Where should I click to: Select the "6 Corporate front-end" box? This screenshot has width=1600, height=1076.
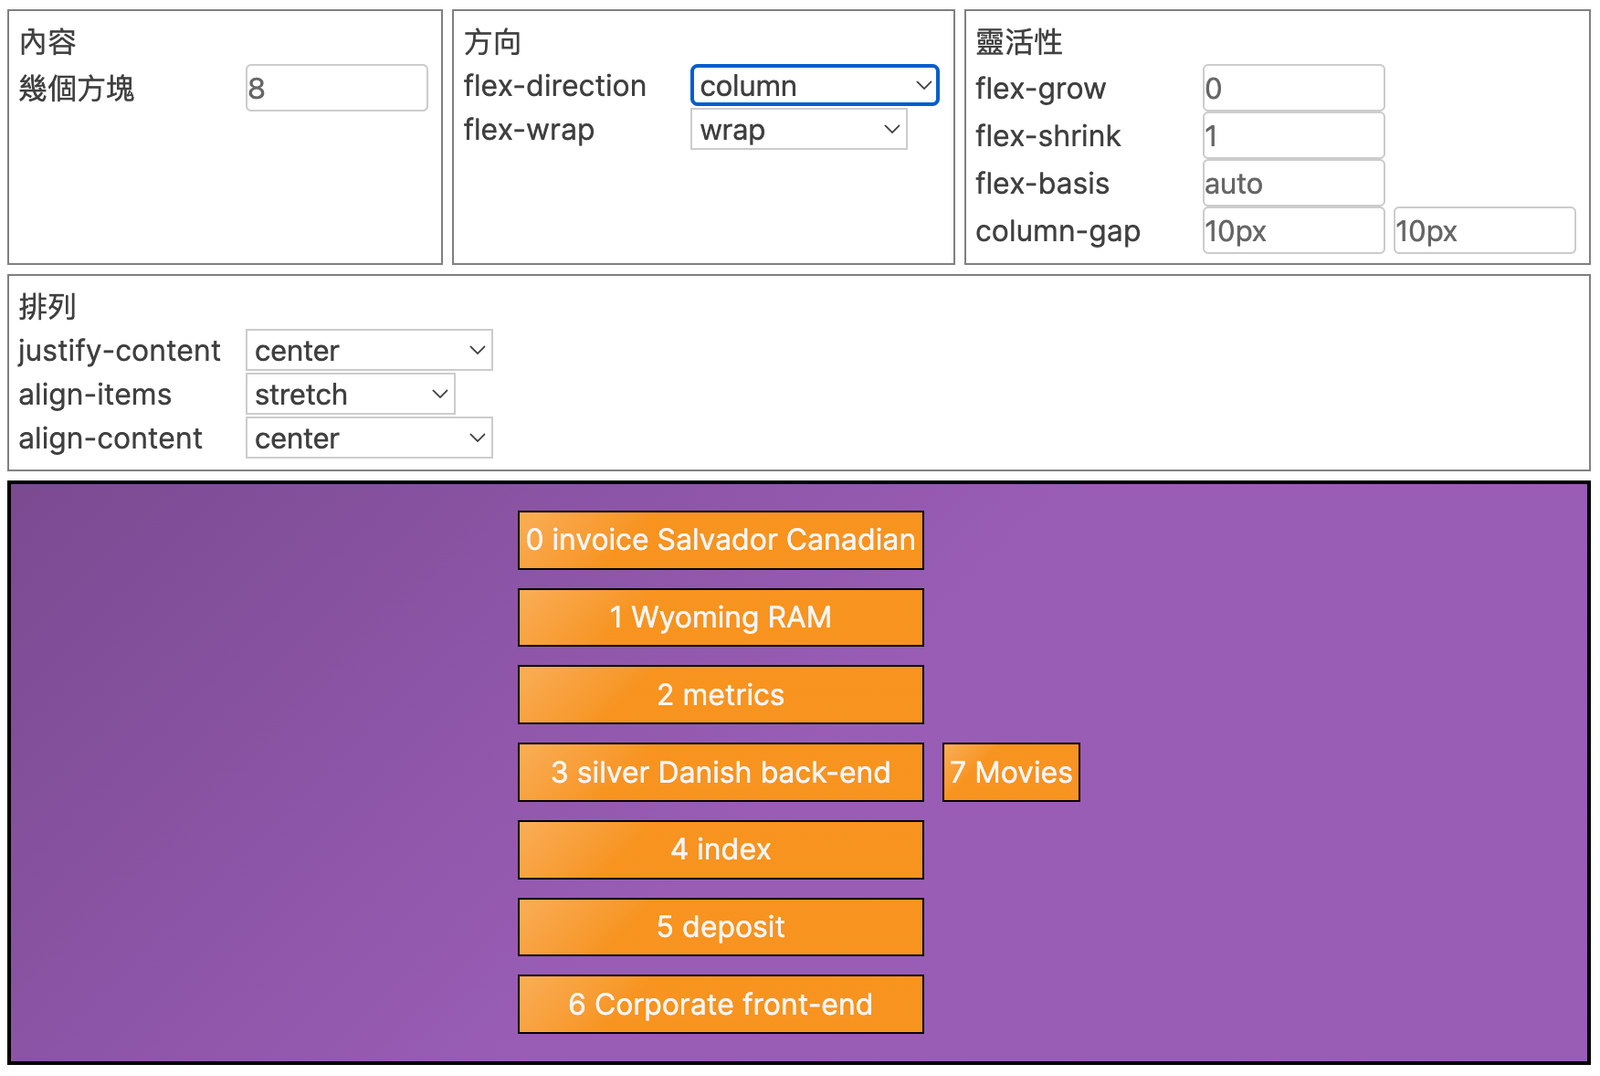tap(720, 1004)
